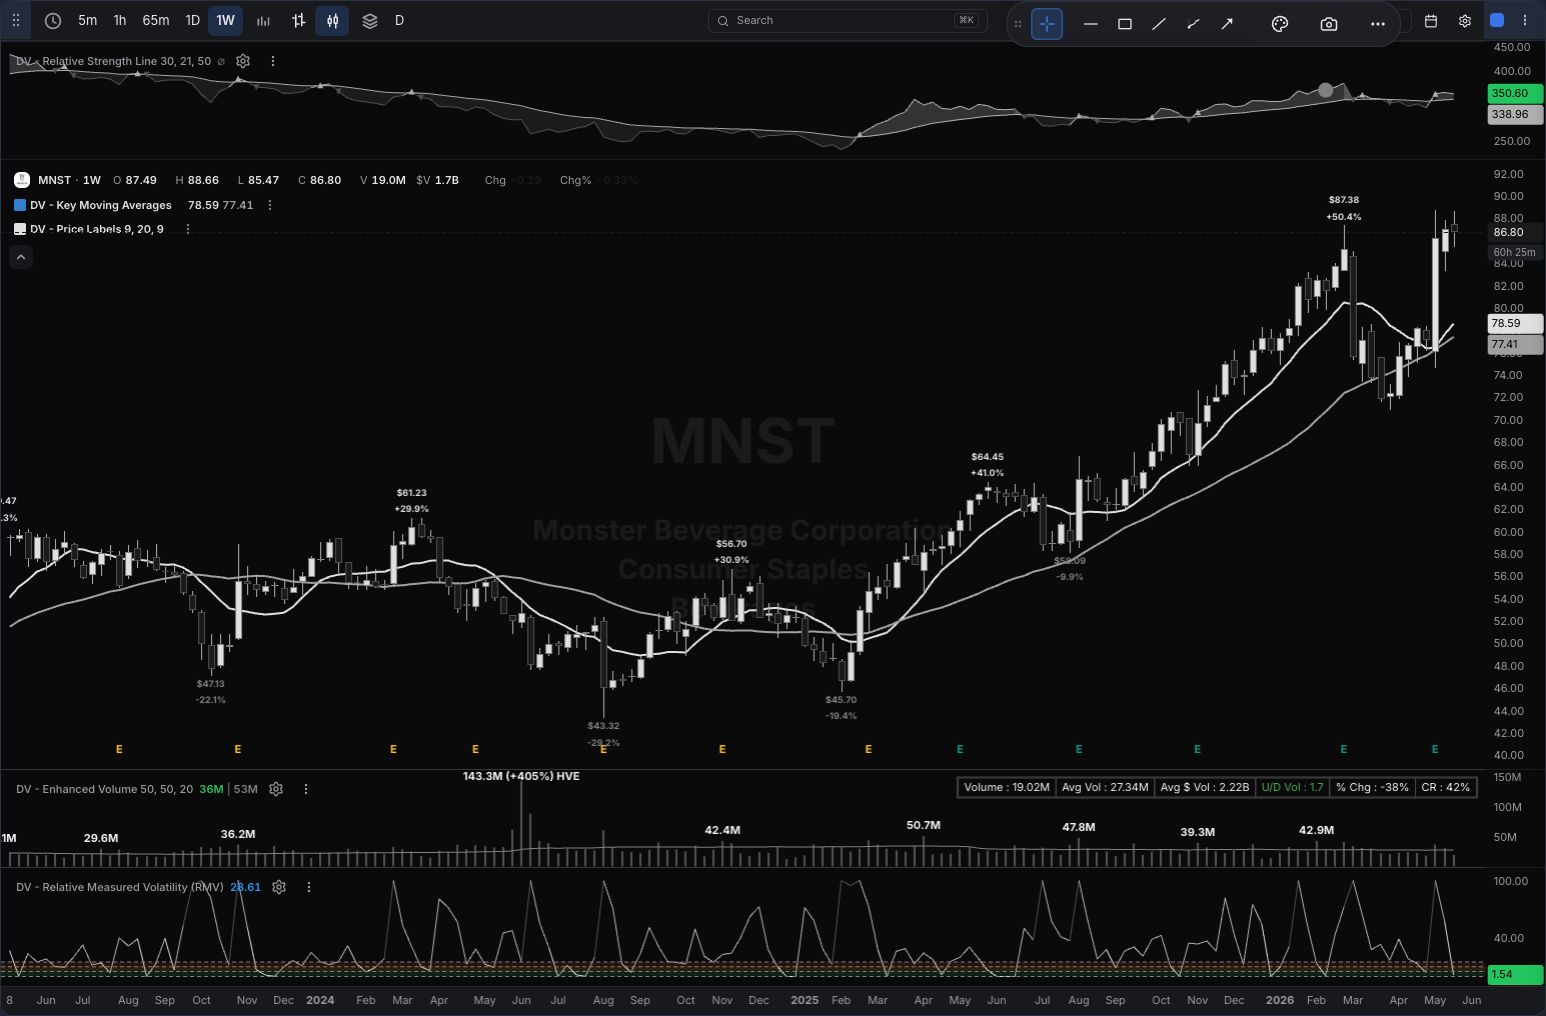The height and width of the screenshot is (1016, 1546).
Task: Select the dashed path drawing tool
Action: (x=1193, y=23)
